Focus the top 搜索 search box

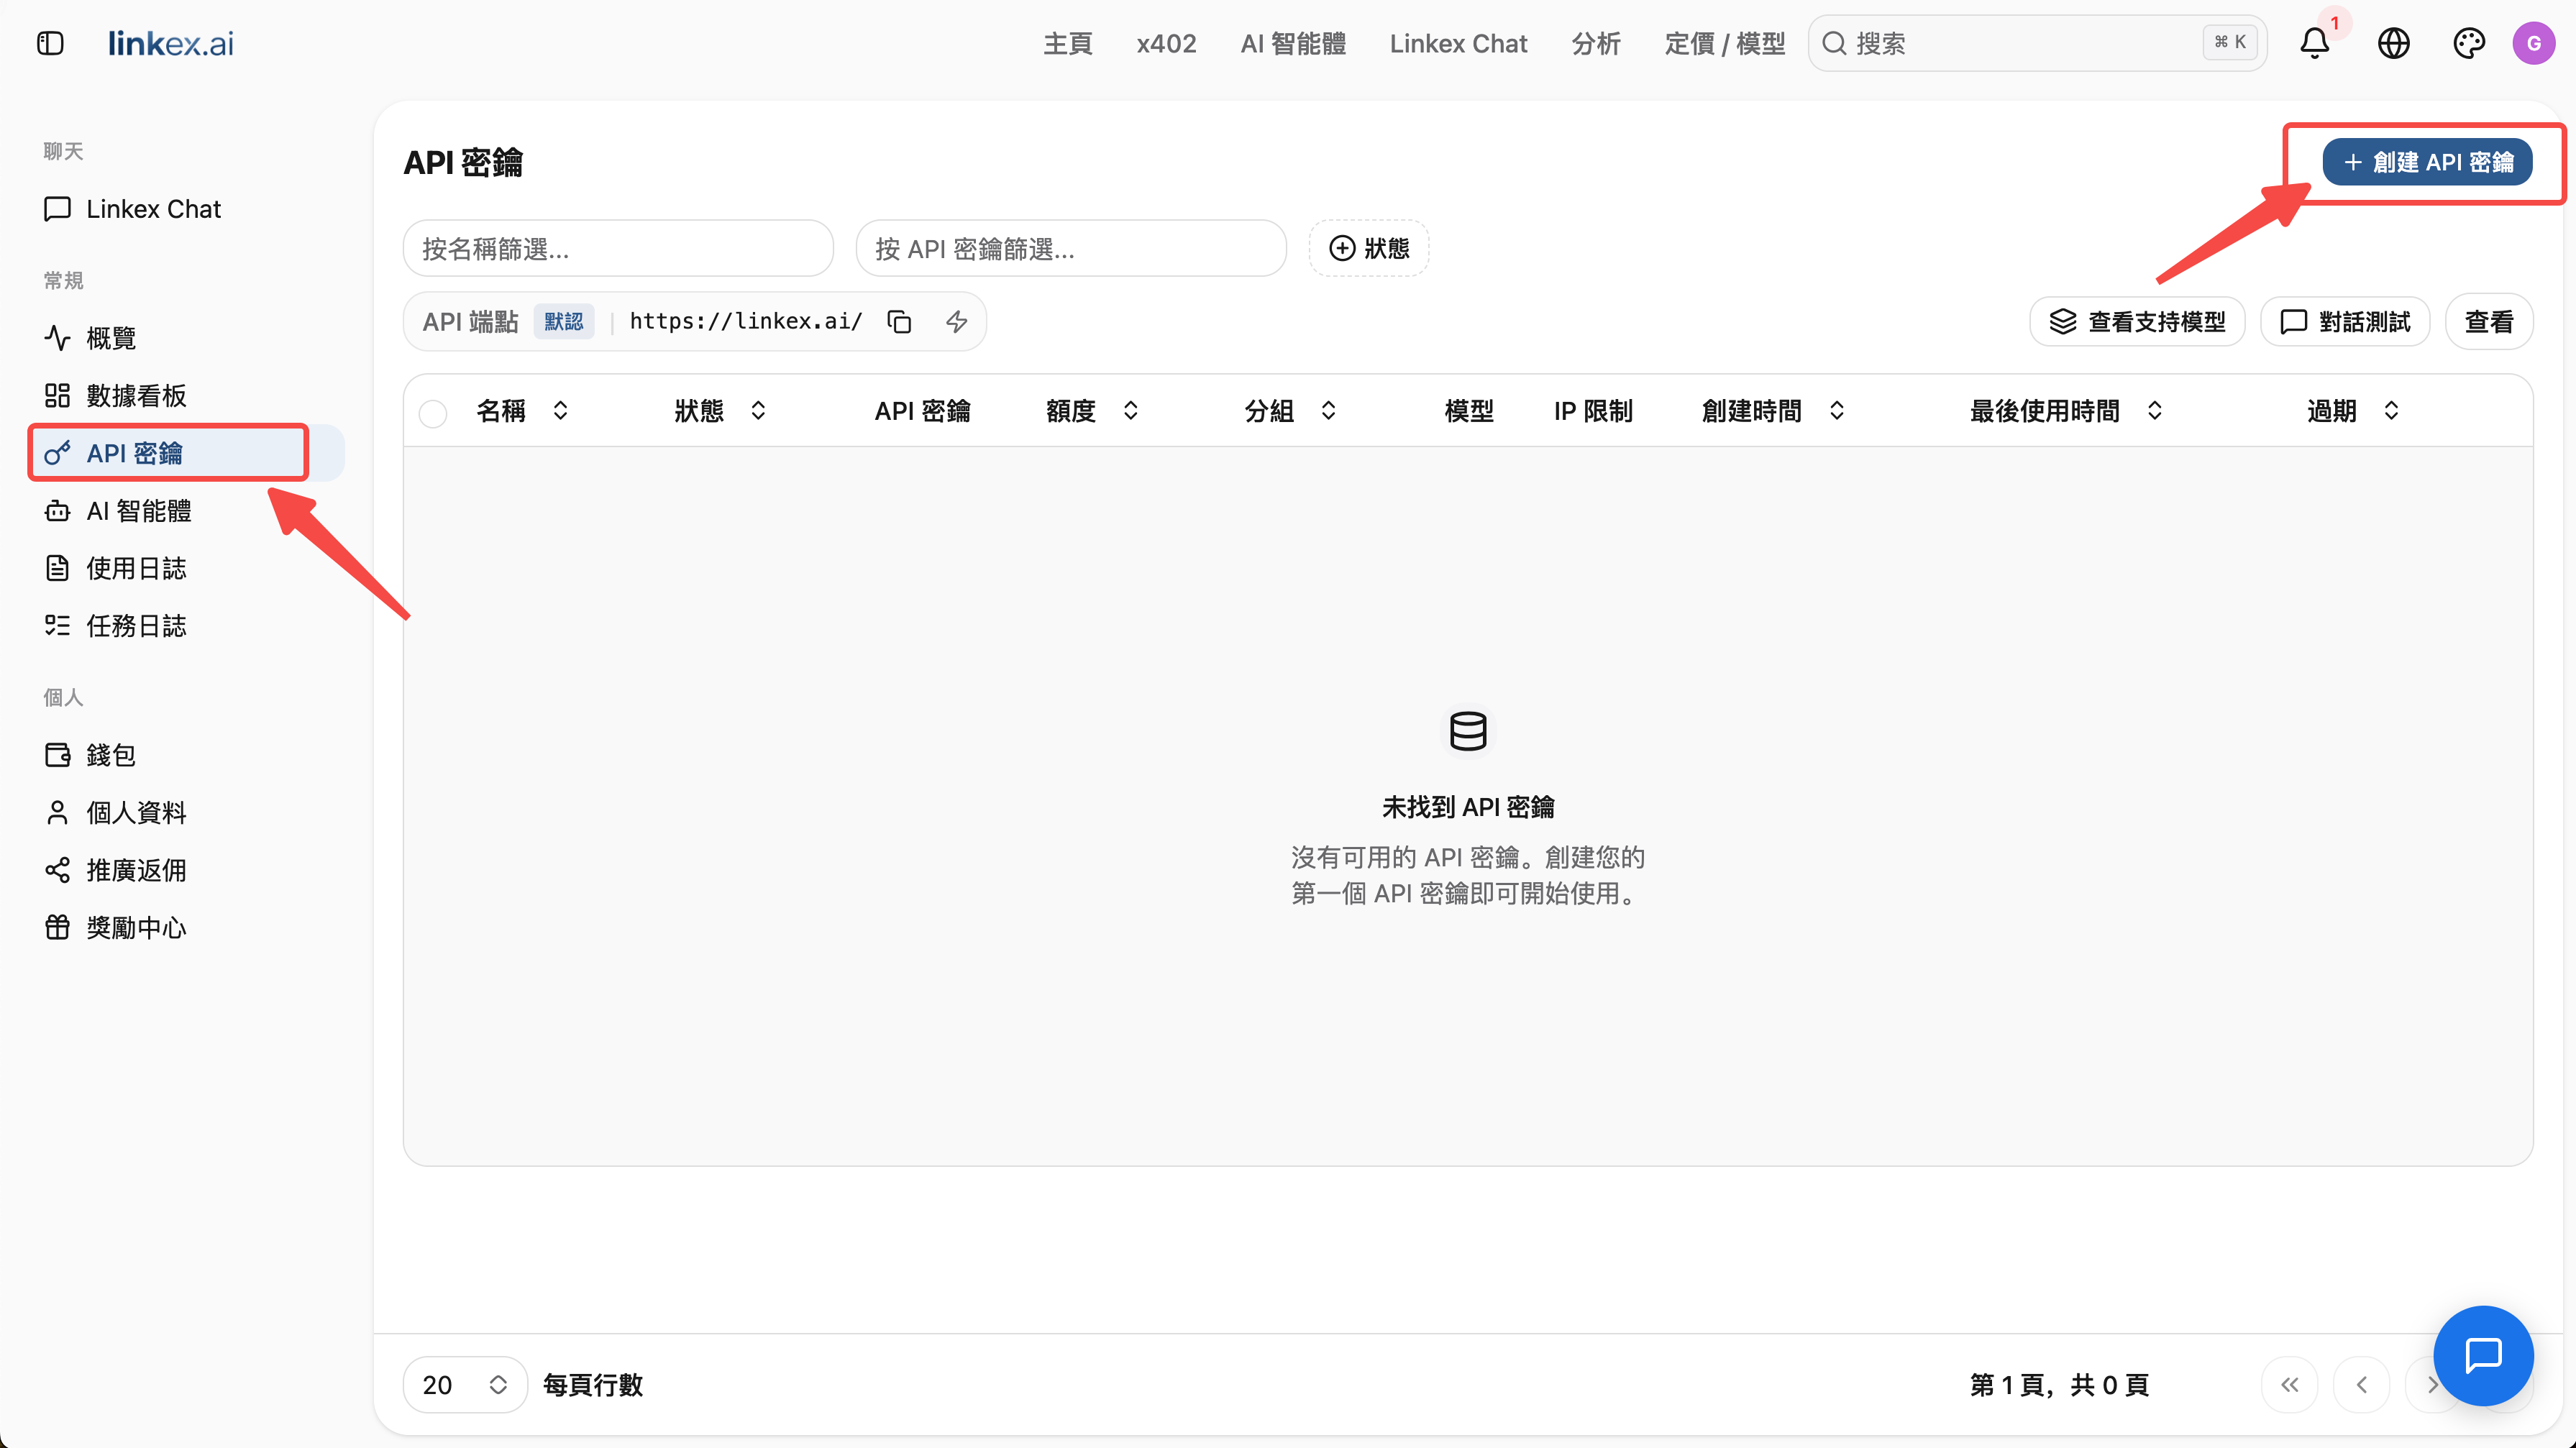click(2037, 43)
